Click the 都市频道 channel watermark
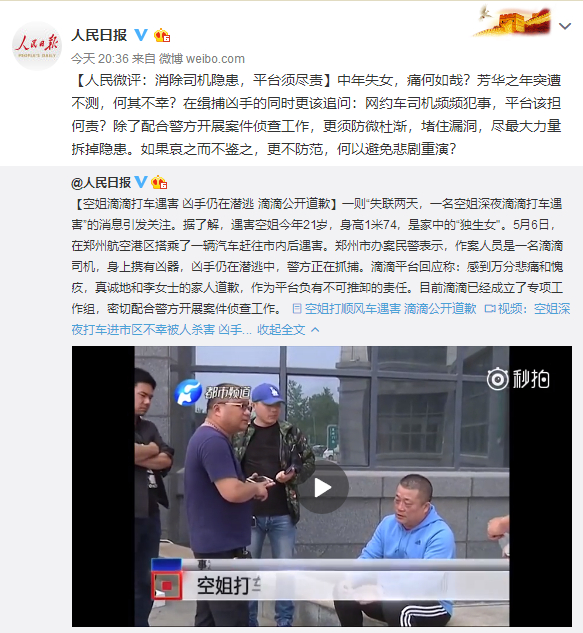The image size is (583, 633). 213,392
